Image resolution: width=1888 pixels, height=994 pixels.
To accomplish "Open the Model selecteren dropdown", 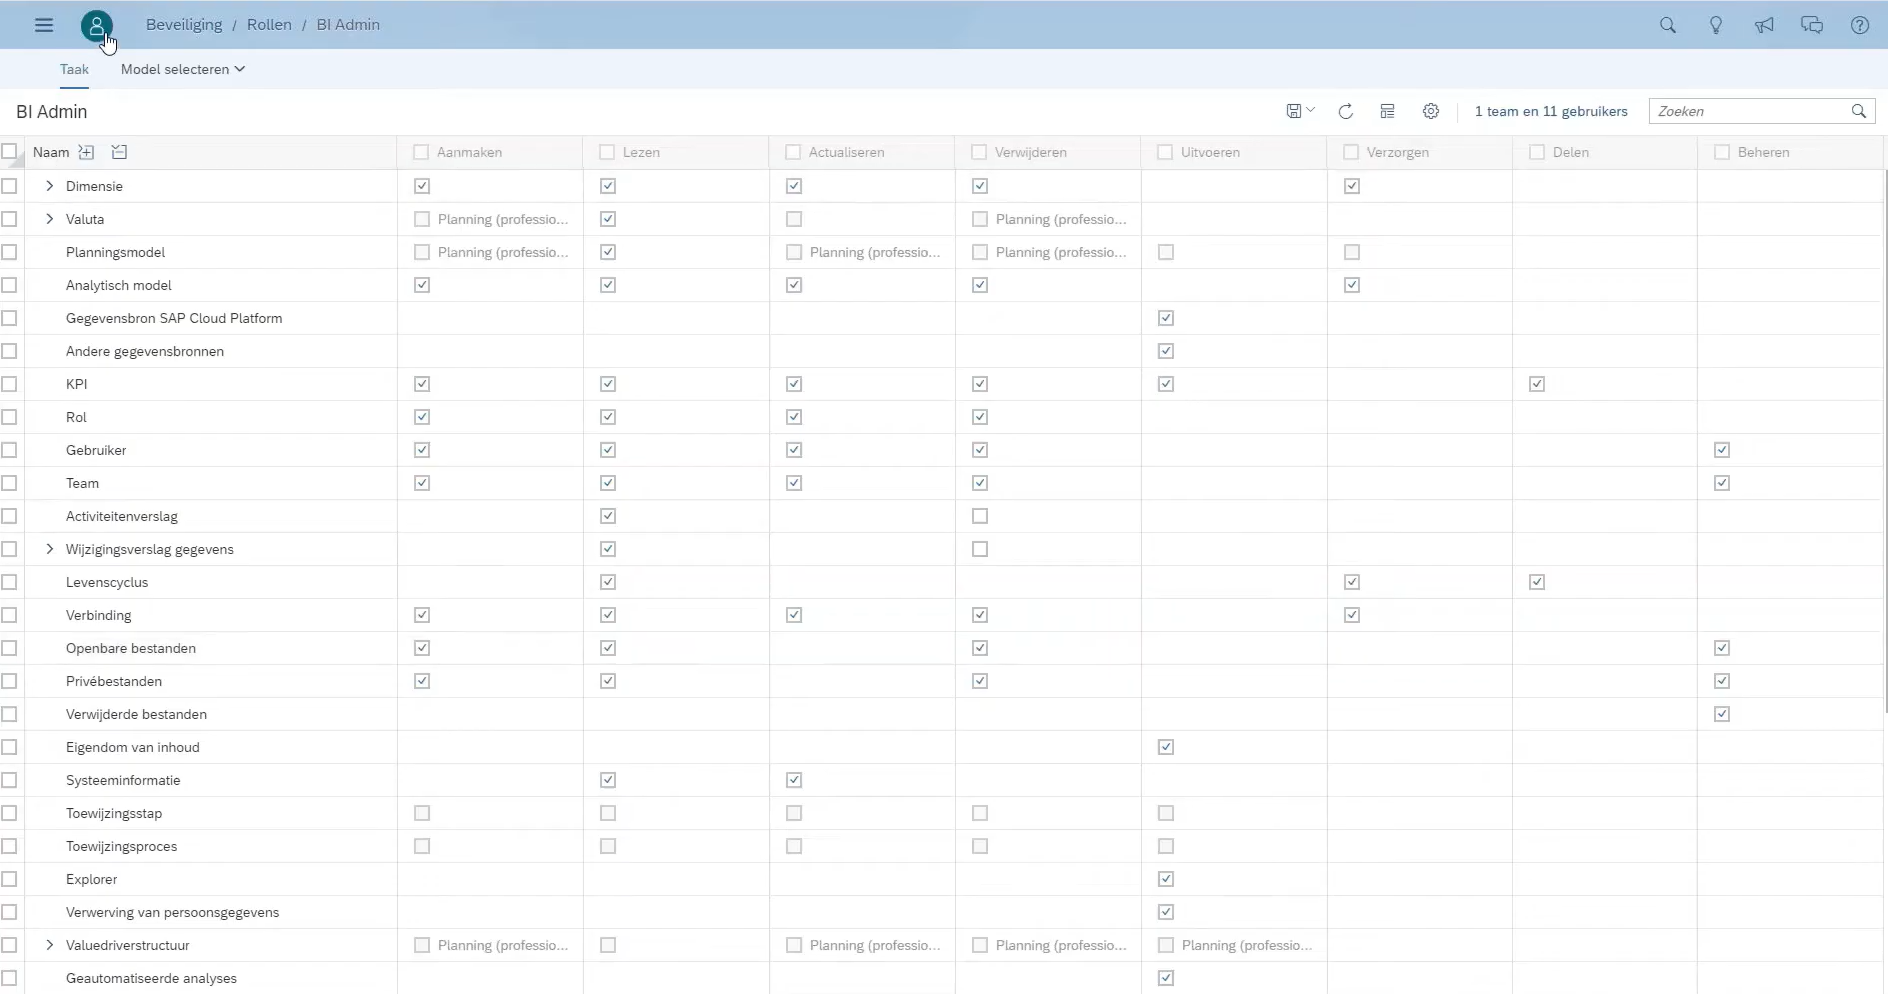I will click(x=182, y=69).
